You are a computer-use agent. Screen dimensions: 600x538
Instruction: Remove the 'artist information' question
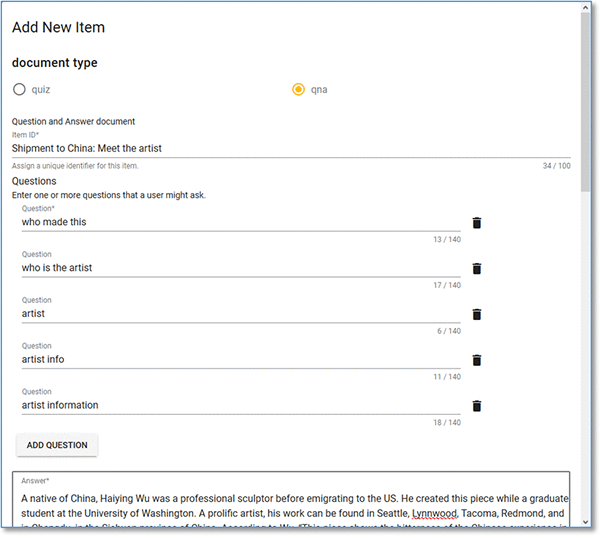[x=476, y=406]
